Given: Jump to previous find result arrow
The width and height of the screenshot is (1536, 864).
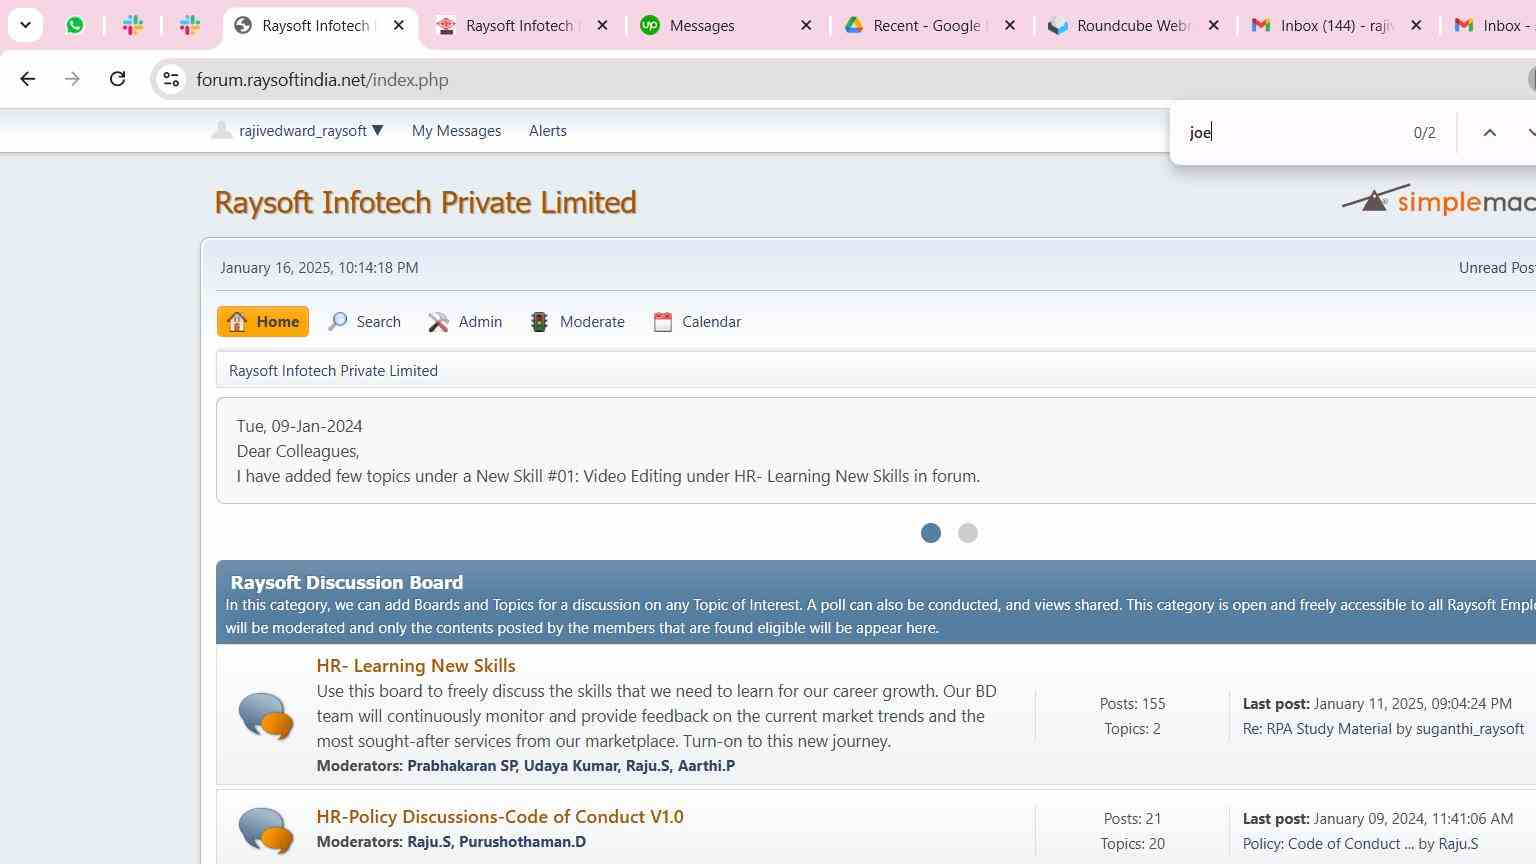Looking at the screenshot, I should point(1489,132).
